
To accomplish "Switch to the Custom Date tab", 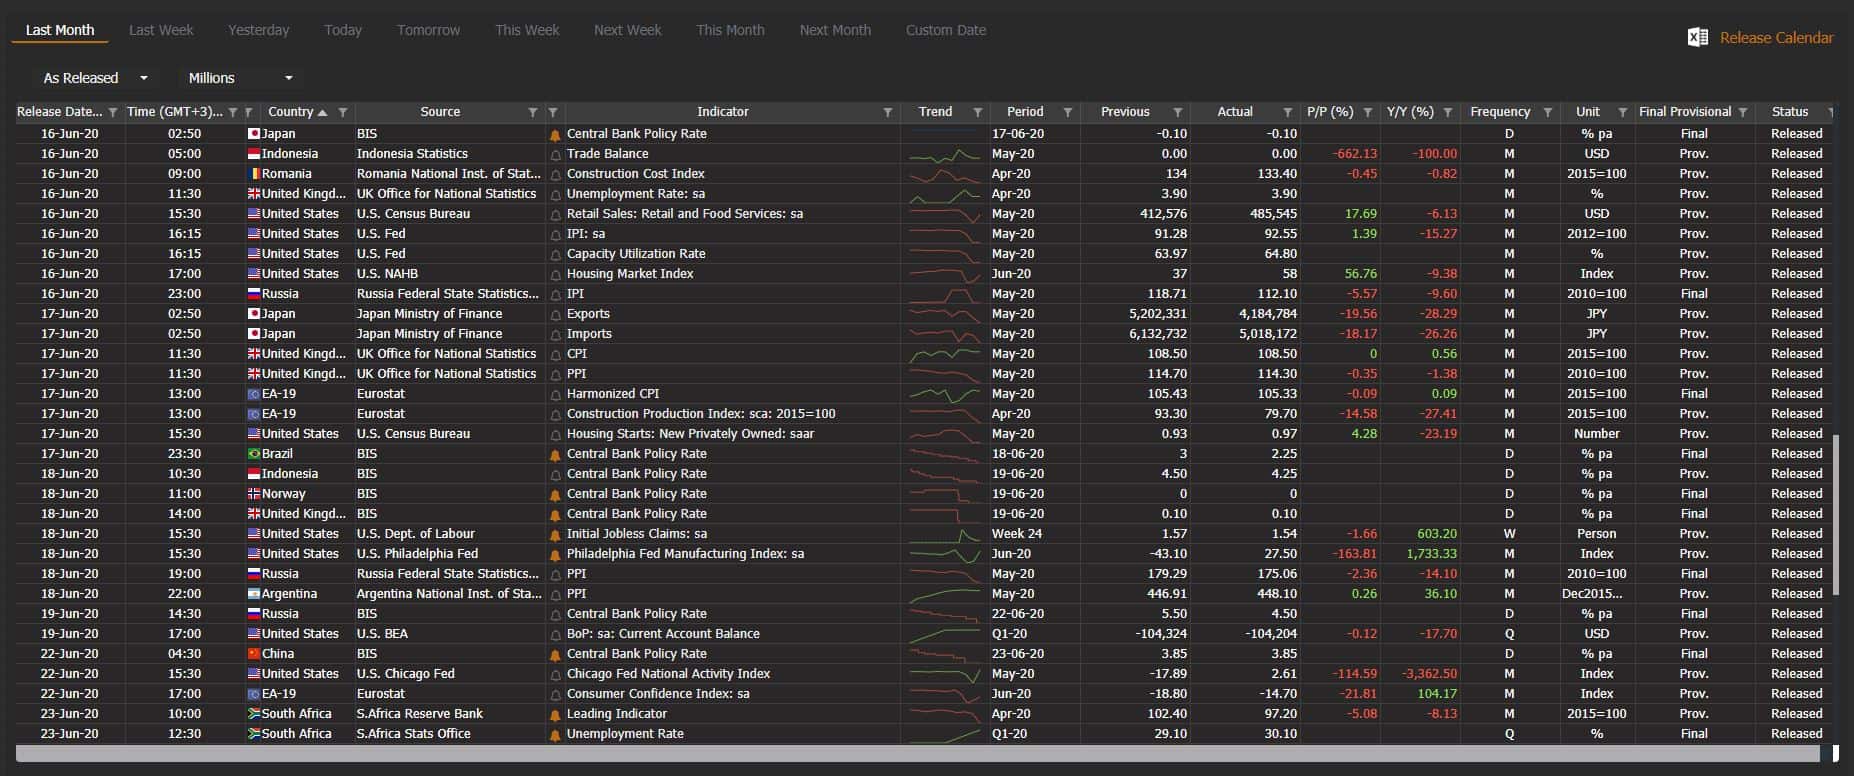I will (x=946, y=30).
